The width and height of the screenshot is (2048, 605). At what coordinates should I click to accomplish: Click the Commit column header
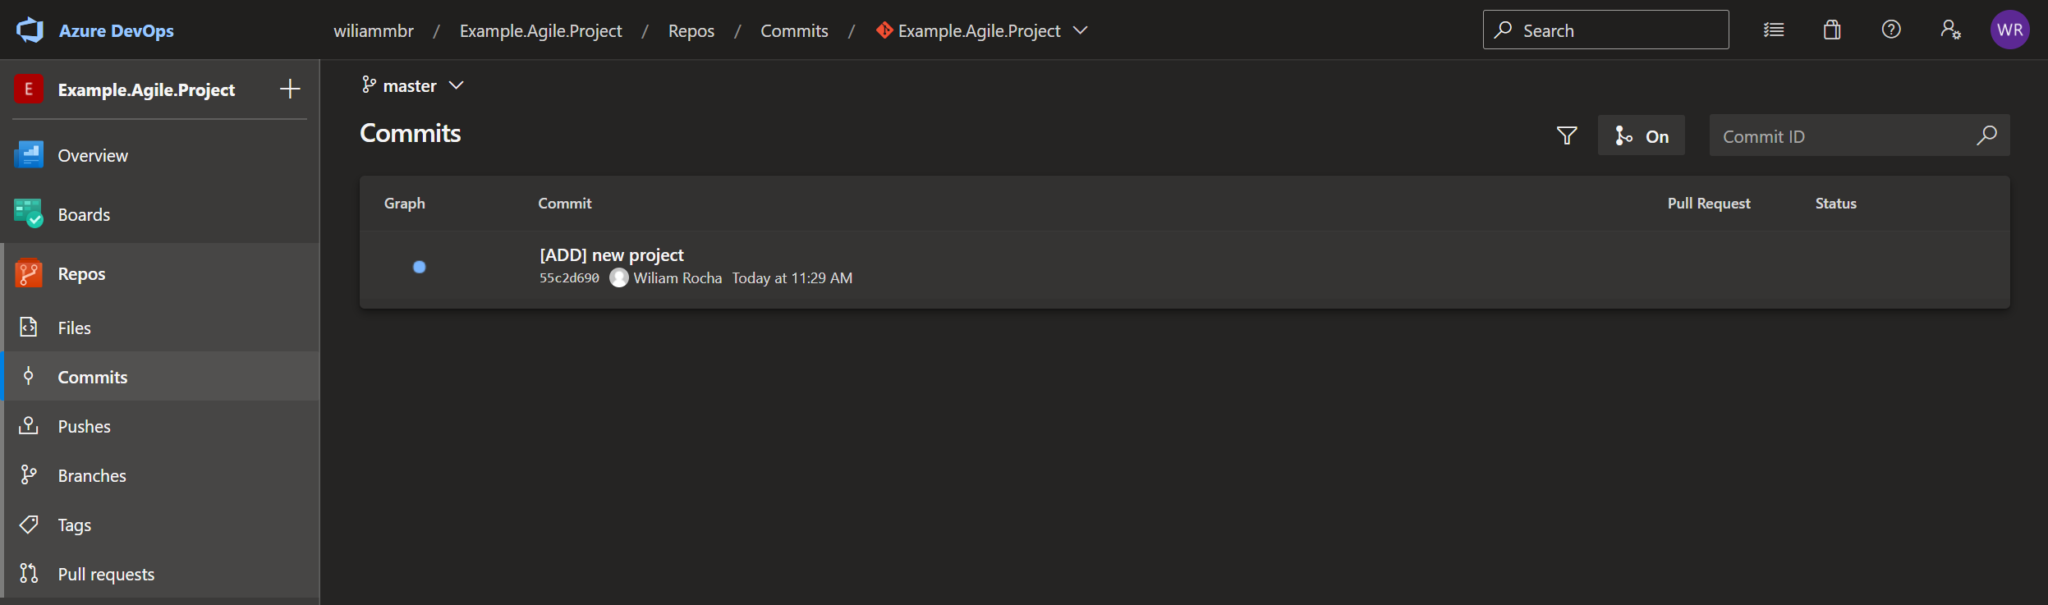point(565,203)
